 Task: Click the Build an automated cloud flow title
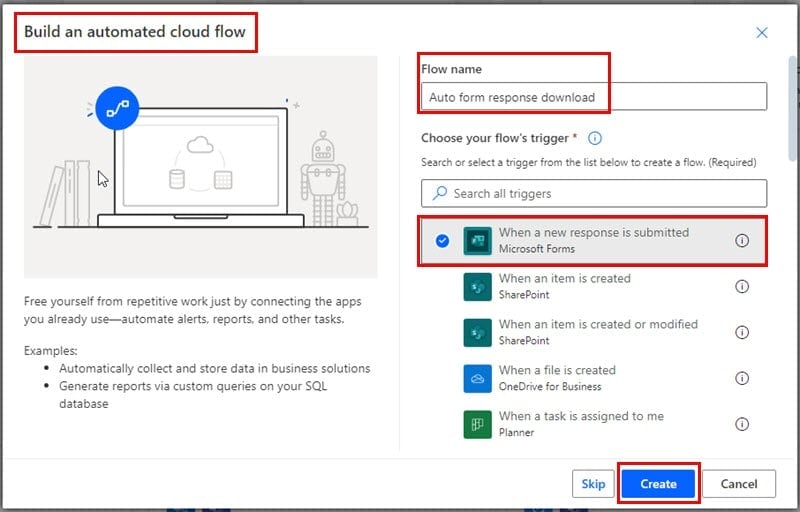(x=135, y=32)
